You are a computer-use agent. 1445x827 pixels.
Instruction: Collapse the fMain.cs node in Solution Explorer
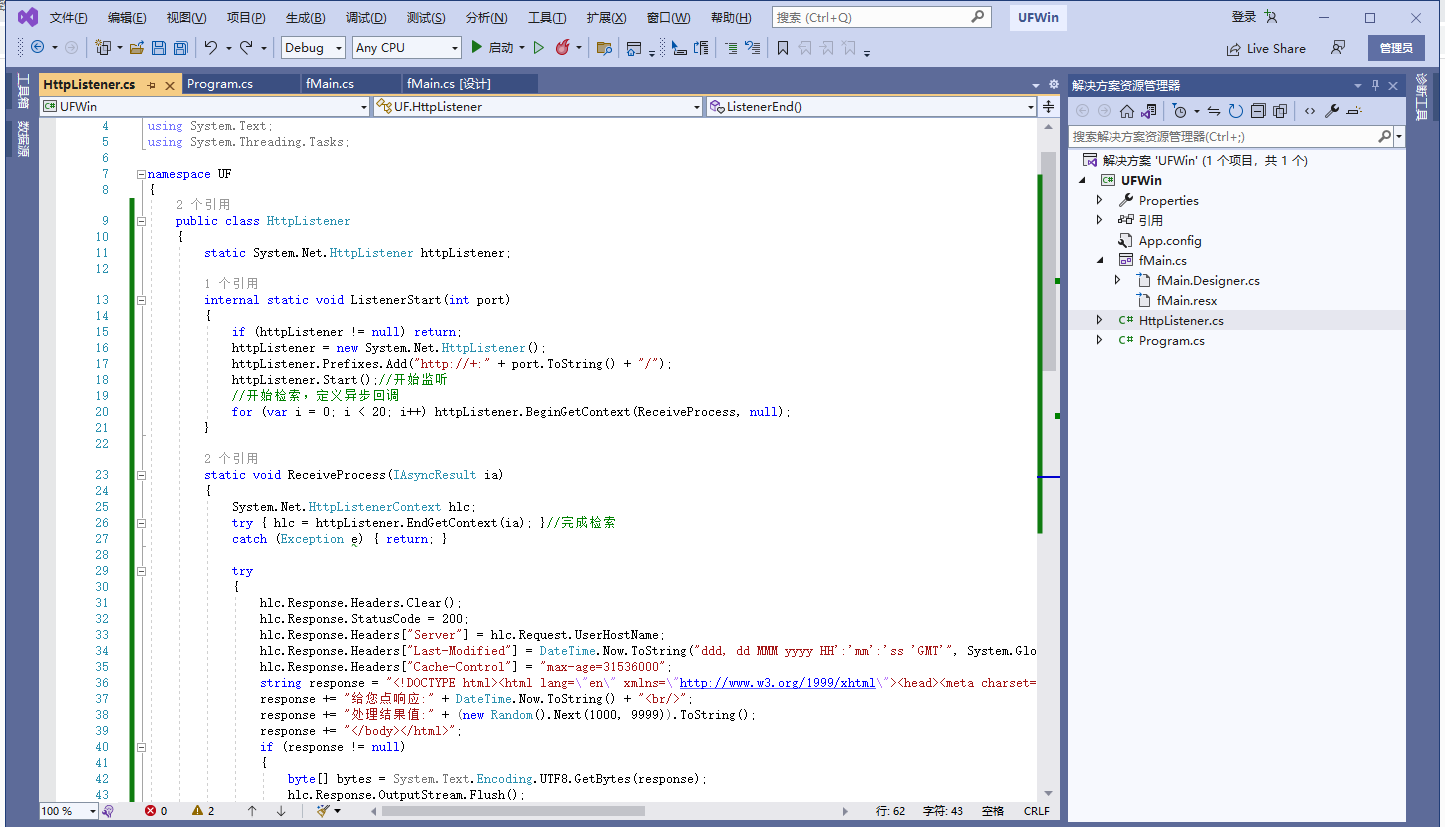pos(1100,260)
